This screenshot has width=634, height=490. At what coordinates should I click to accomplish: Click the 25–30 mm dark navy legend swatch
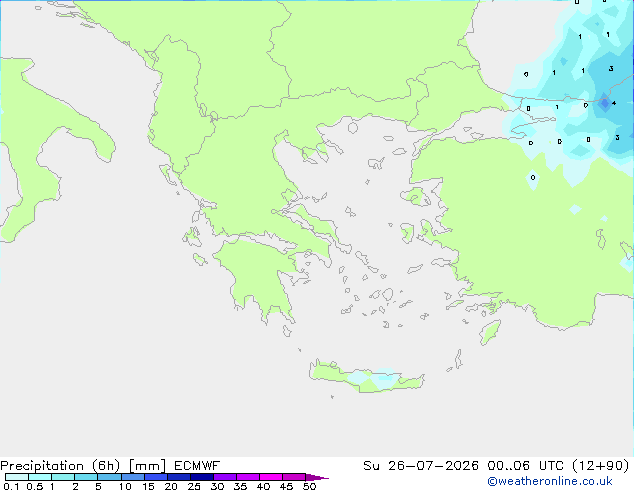202,477
